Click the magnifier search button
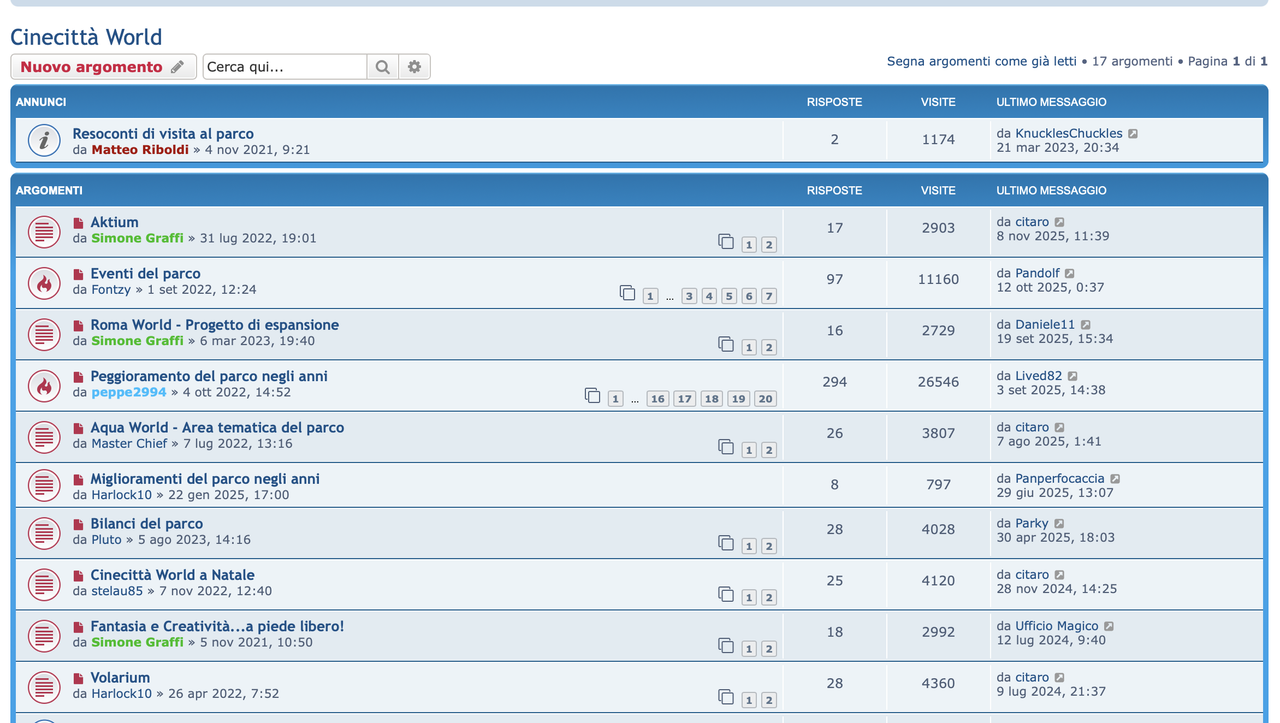1280x723 pixels. point(382,67)
